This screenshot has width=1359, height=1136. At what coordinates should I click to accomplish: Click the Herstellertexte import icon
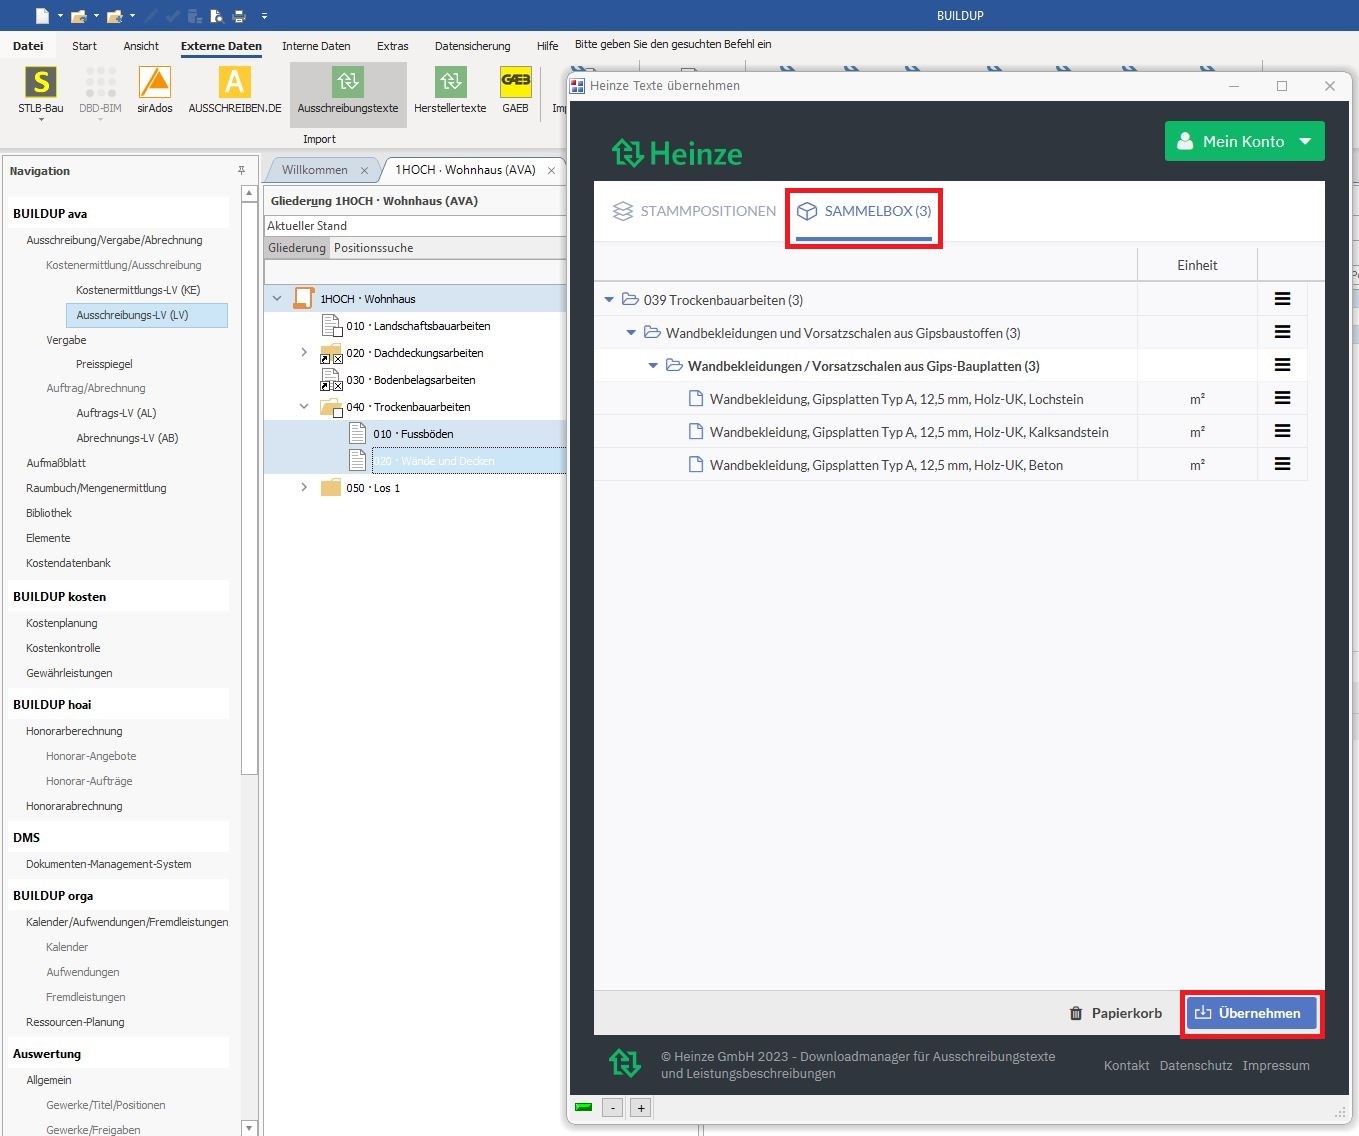[x=450, y=83]
